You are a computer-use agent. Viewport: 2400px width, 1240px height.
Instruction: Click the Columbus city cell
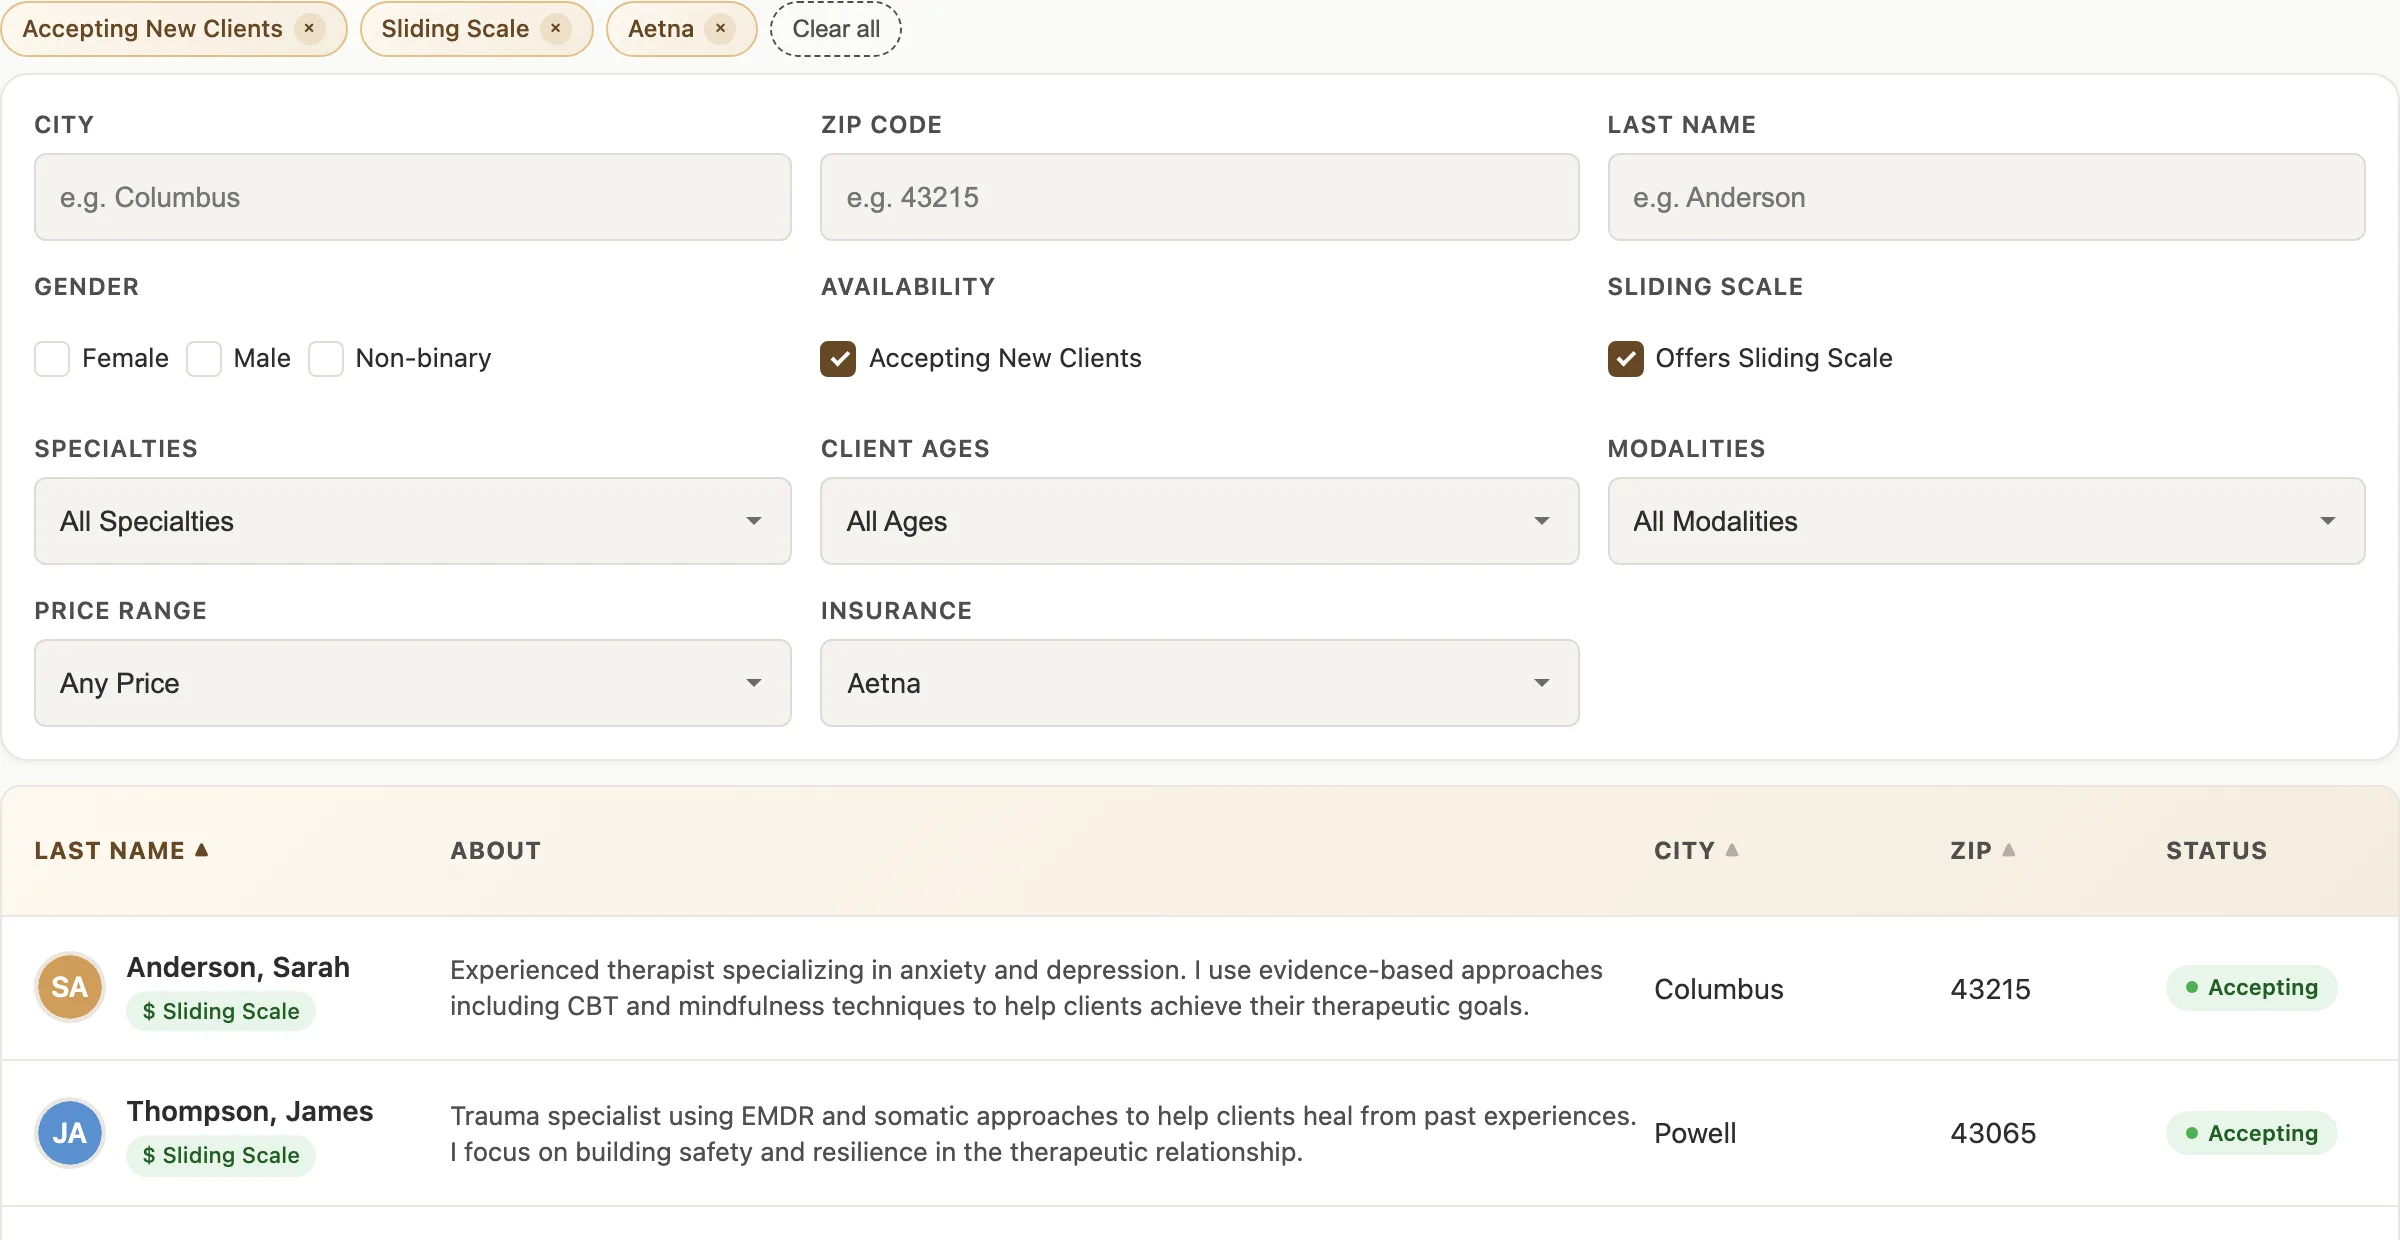coord(1719,989)
